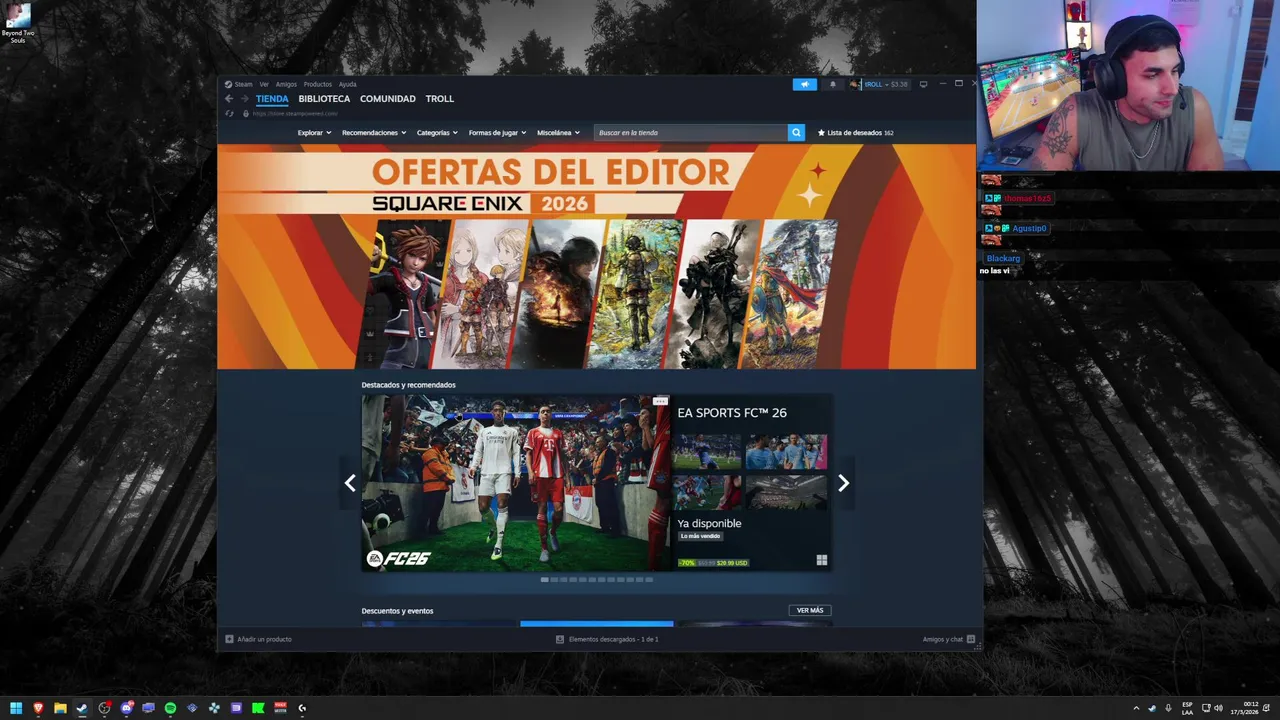Open Beyond Two Souls desktop shortcut
This screenshot has height=720, width=1280.
pyautogui.click(x=18, y=23)
